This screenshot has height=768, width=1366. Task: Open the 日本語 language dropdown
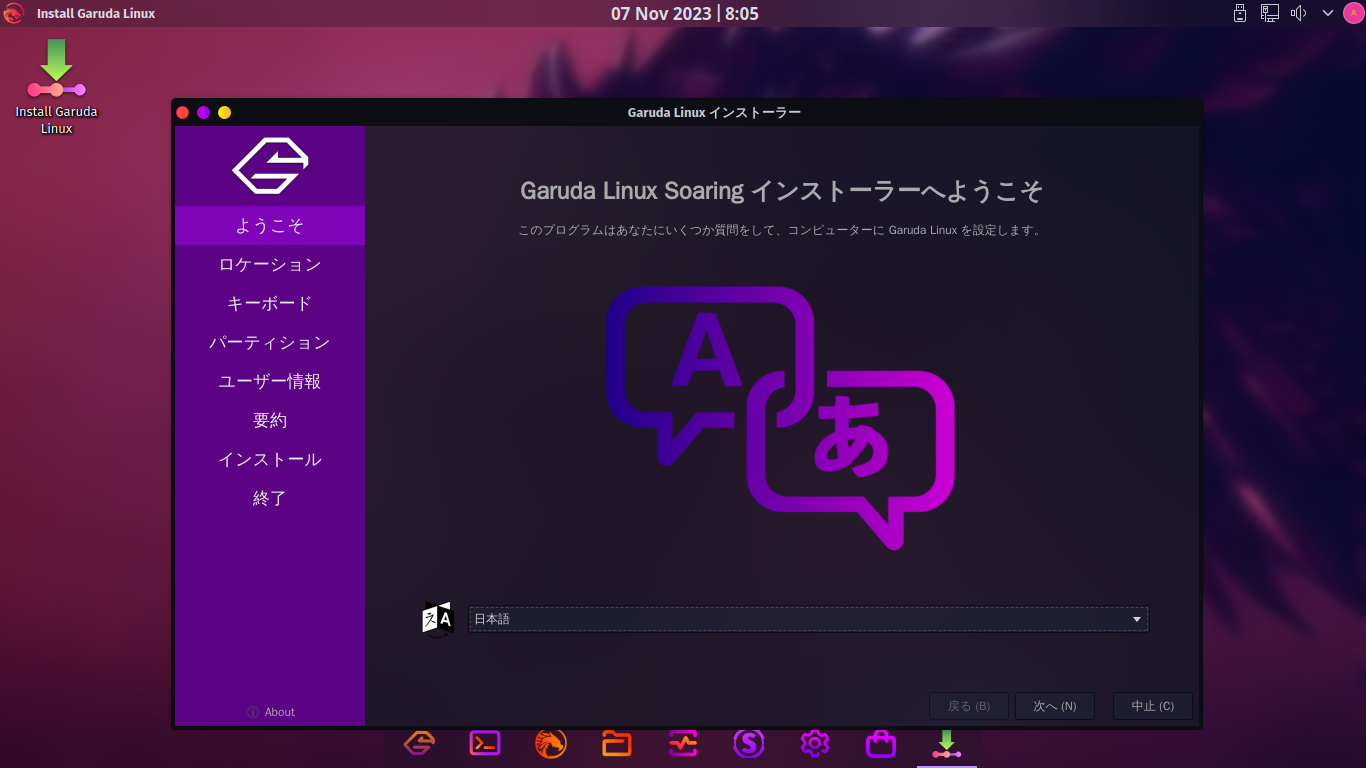click(x=808, y=619)
